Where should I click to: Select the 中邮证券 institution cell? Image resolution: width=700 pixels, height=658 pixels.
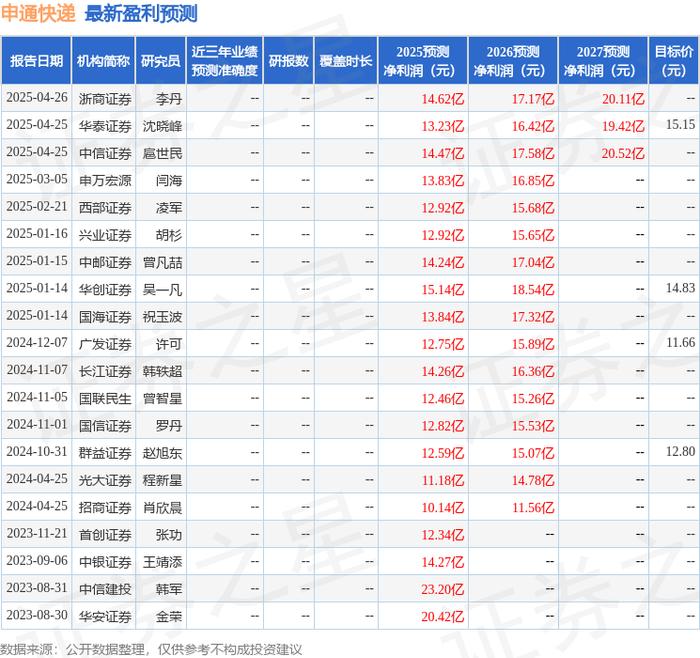click(x=105, y=262)
